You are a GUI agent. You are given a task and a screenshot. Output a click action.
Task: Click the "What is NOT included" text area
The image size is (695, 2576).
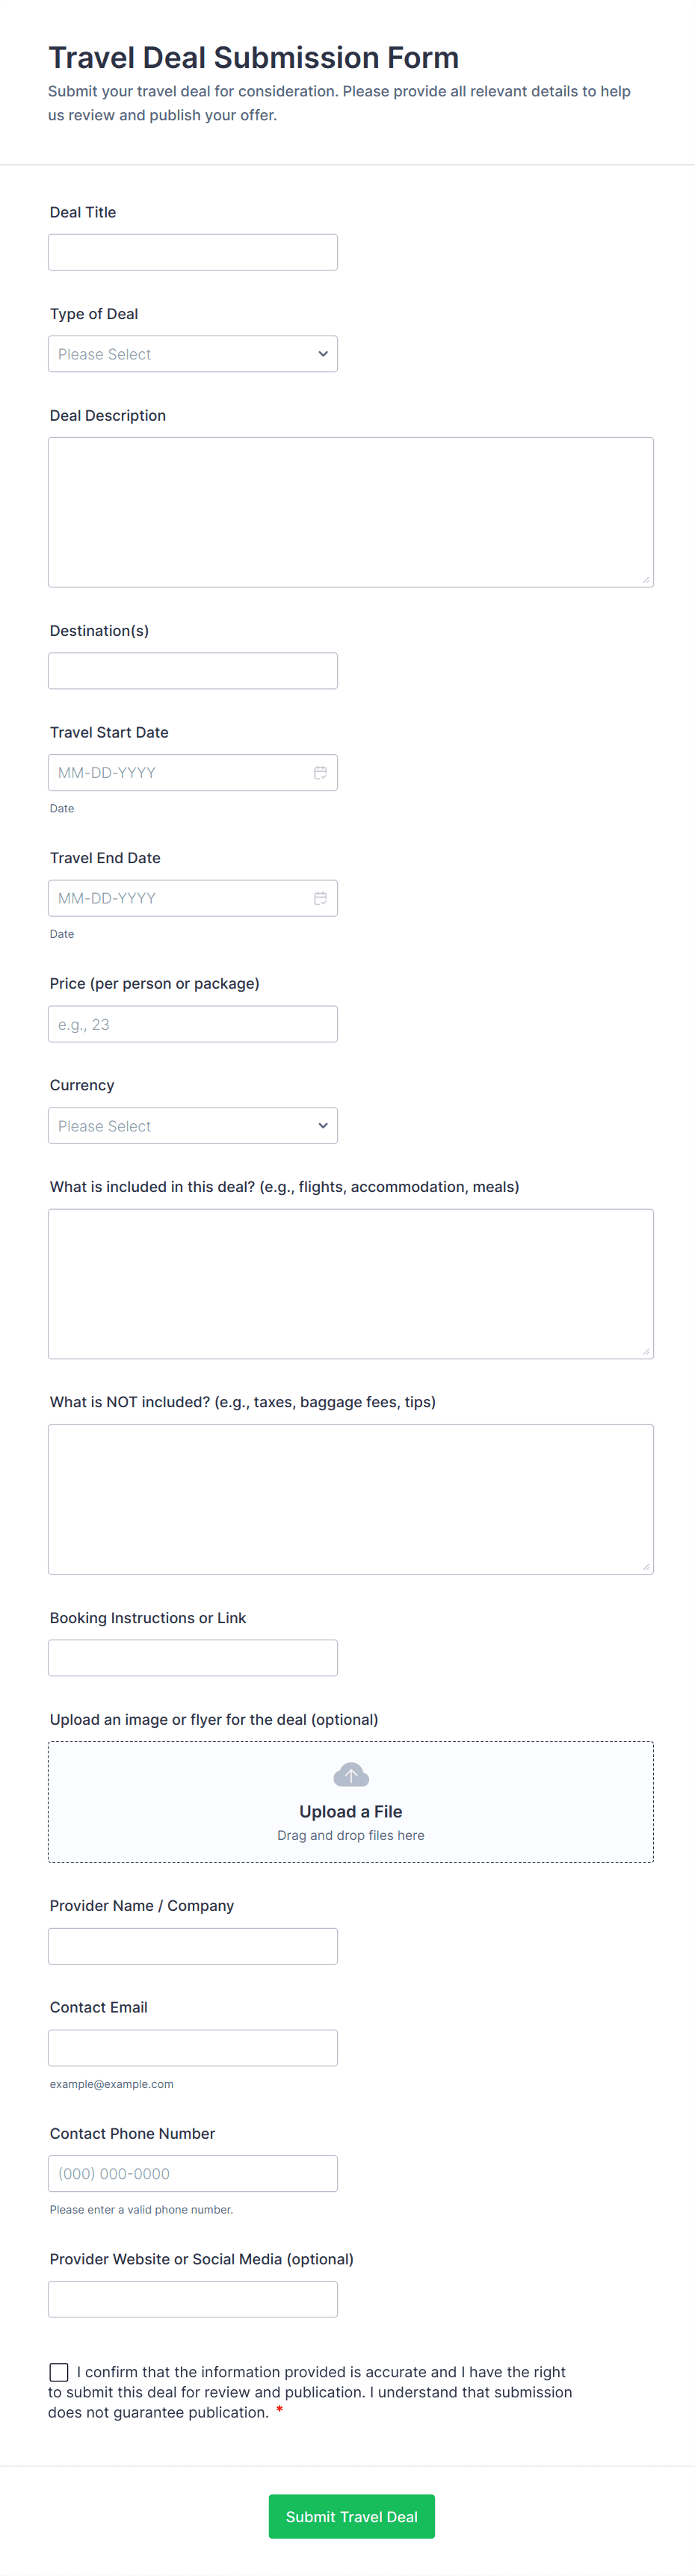click(x=351, y=1499)
